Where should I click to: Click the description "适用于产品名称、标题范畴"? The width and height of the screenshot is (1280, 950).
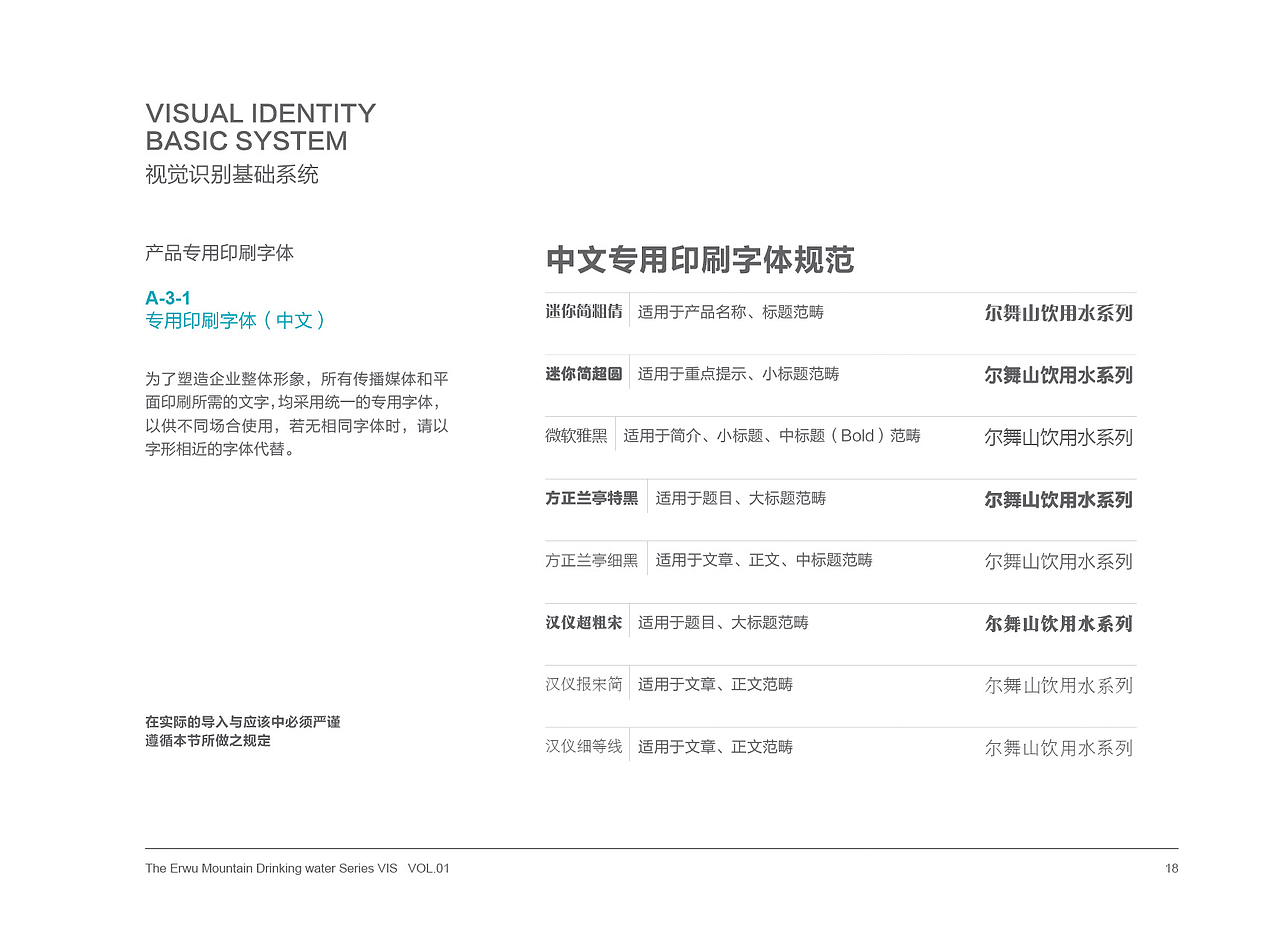pos(731,312)
